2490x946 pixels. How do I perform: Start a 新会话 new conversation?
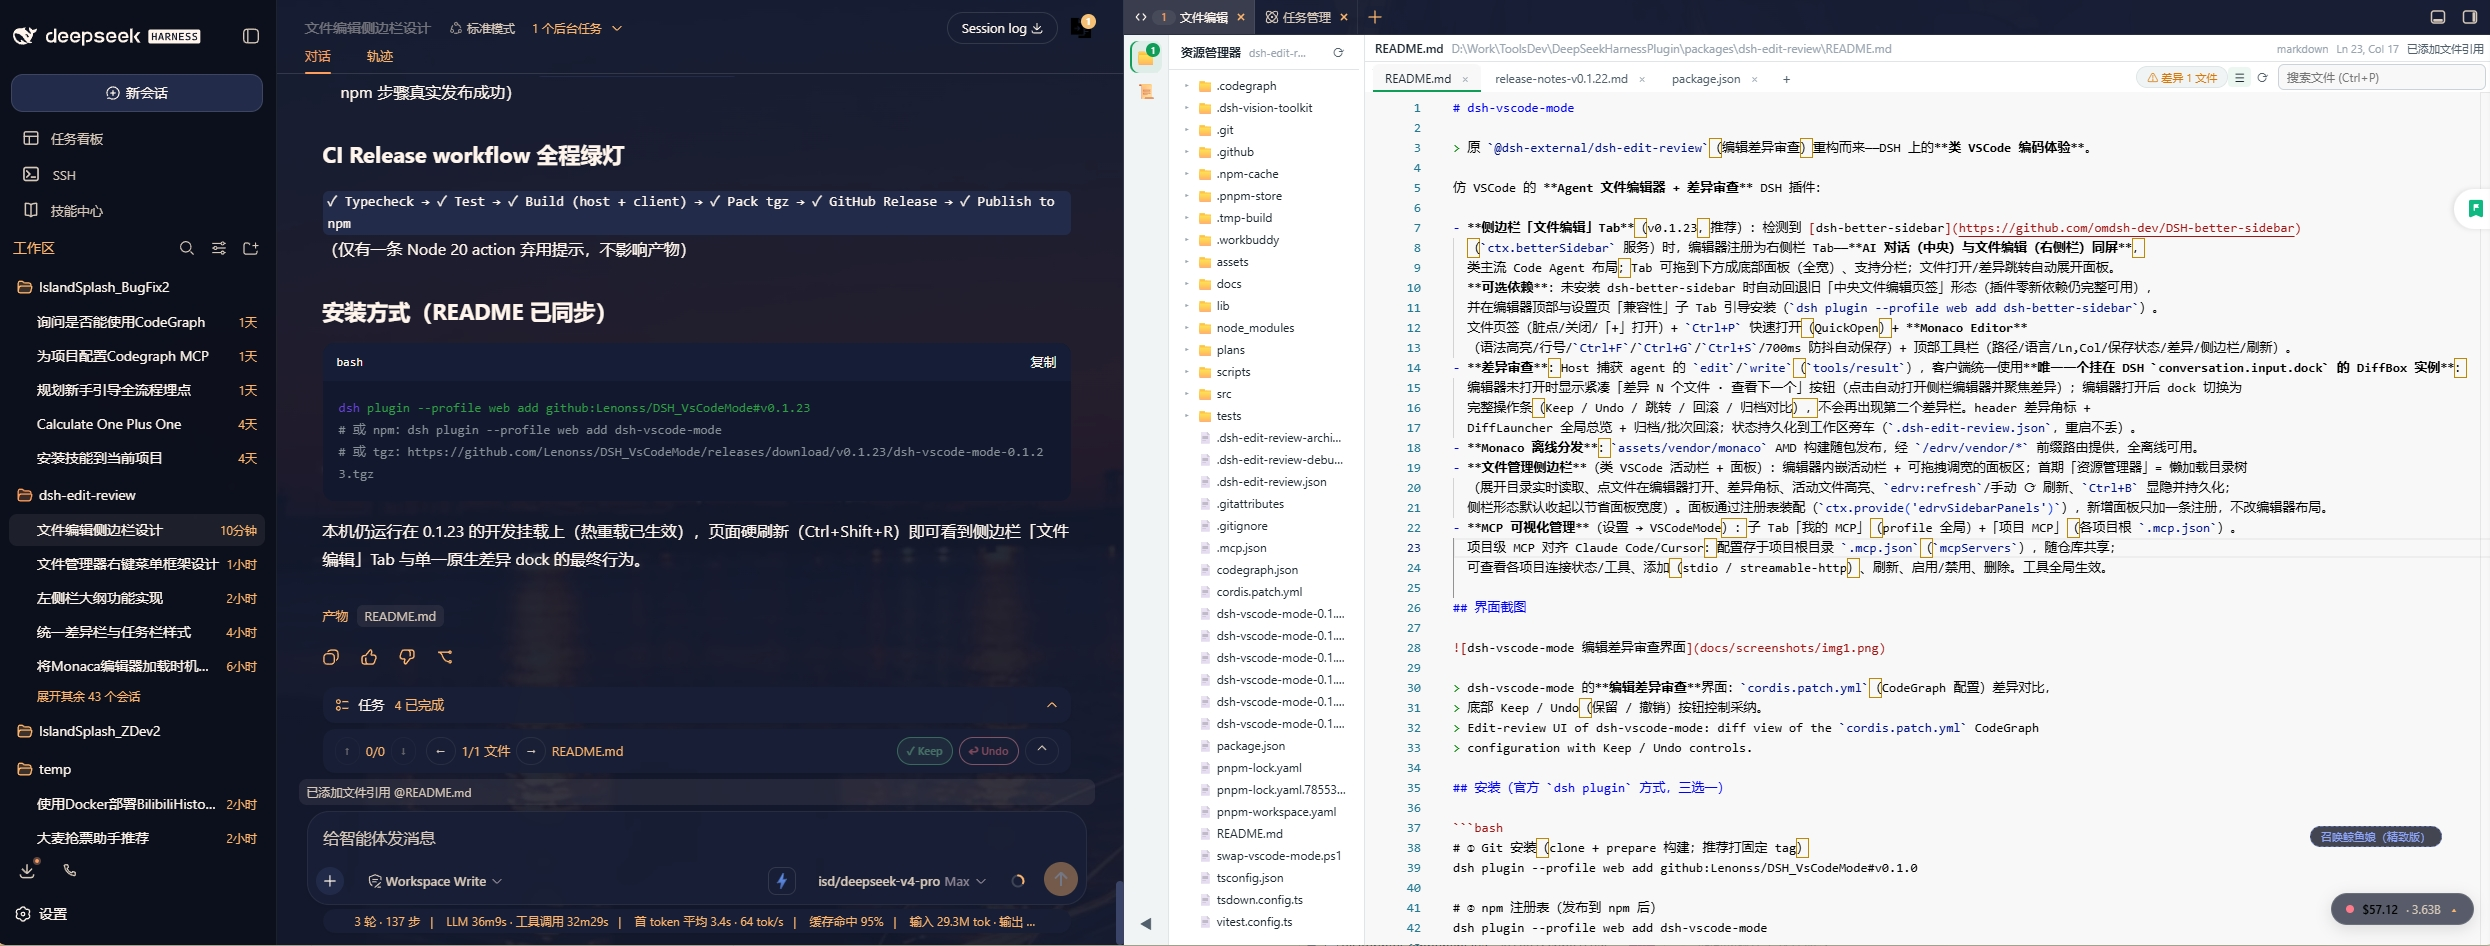137,93
